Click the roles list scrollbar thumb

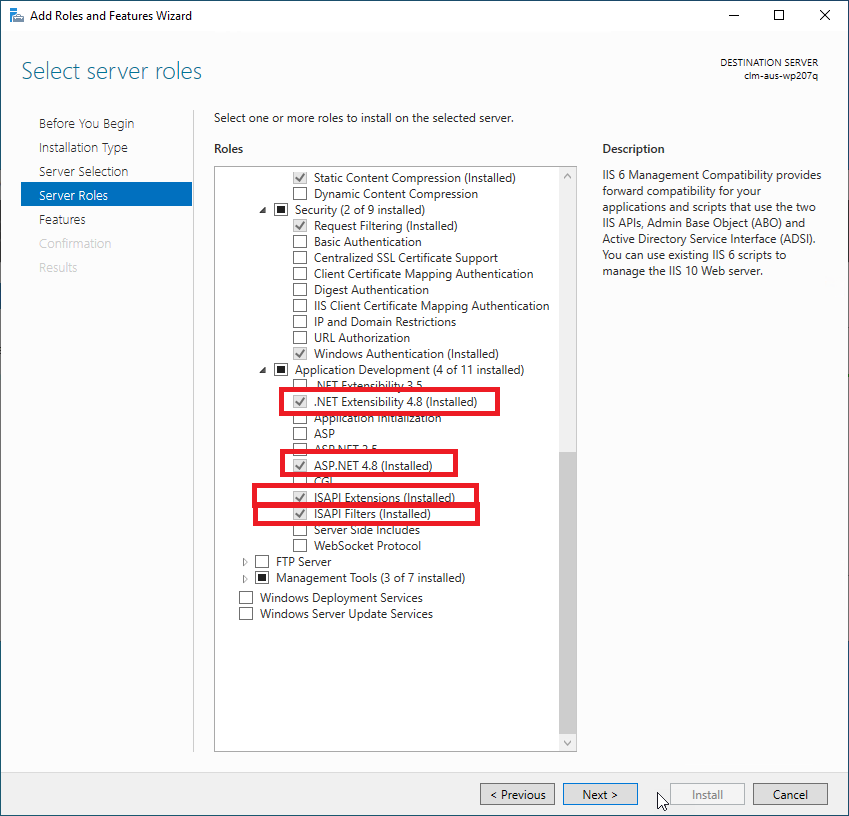(567, 593)
